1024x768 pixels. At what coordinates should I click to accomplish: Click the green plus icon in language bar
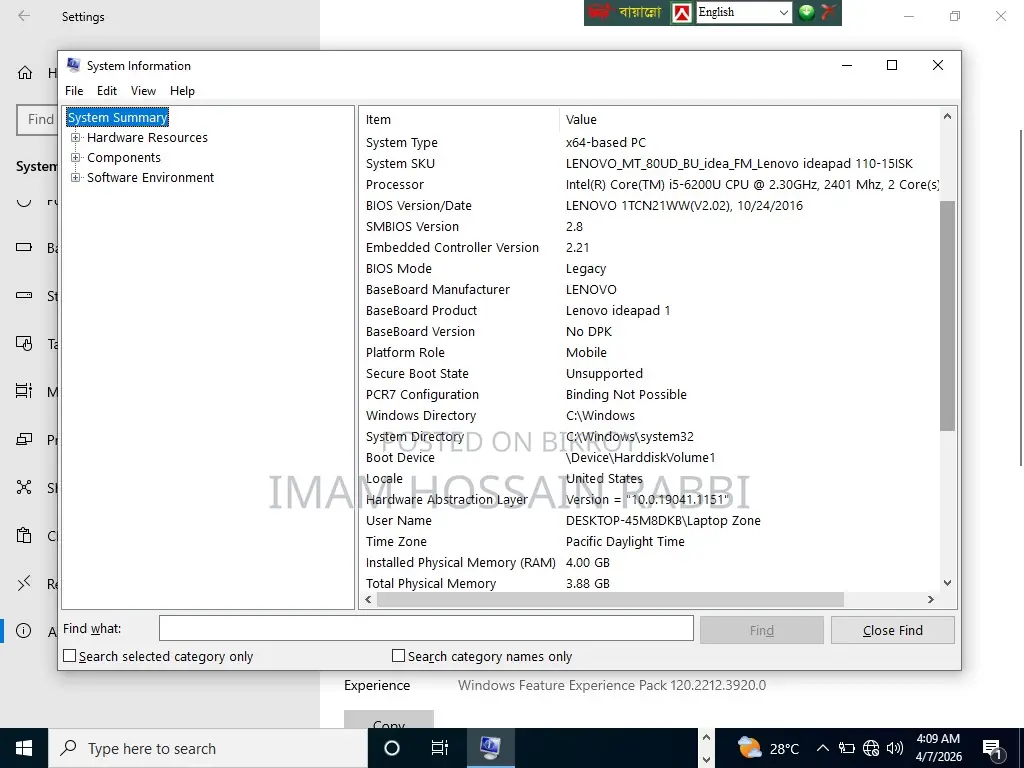[x=807, y=12]
